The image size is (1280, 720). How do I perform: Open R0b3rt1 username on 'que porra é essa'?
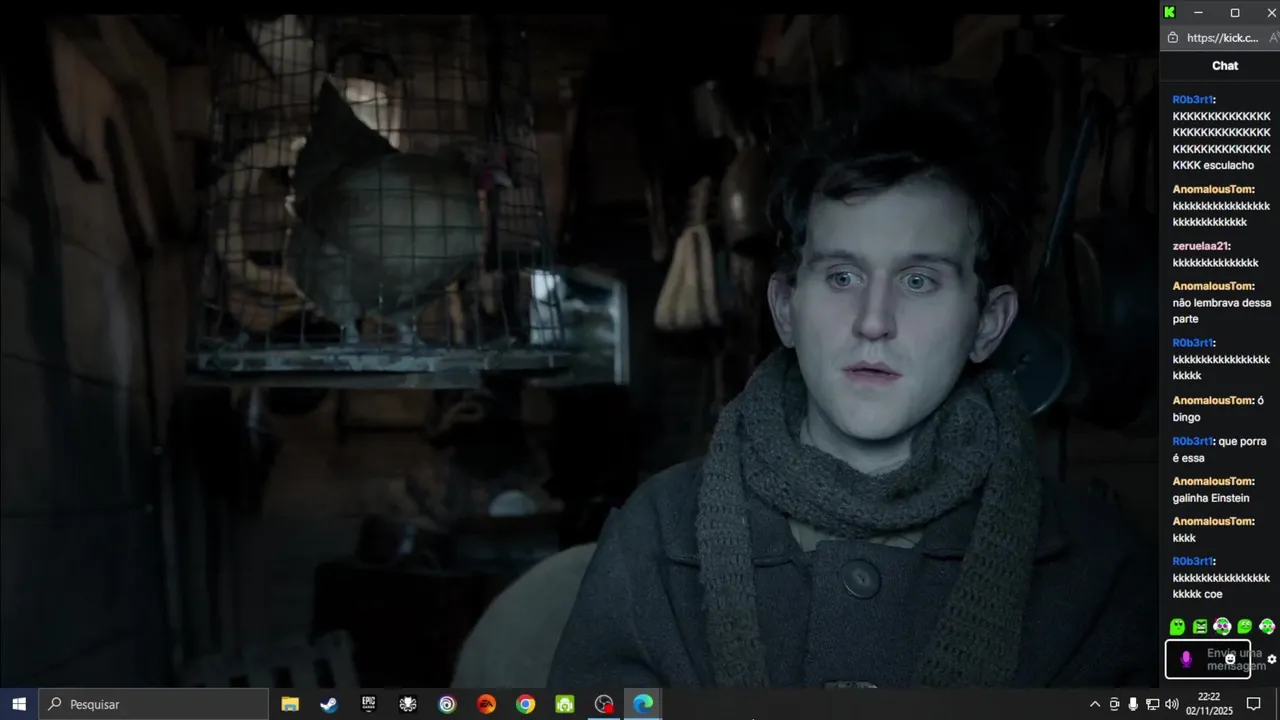1192,441
